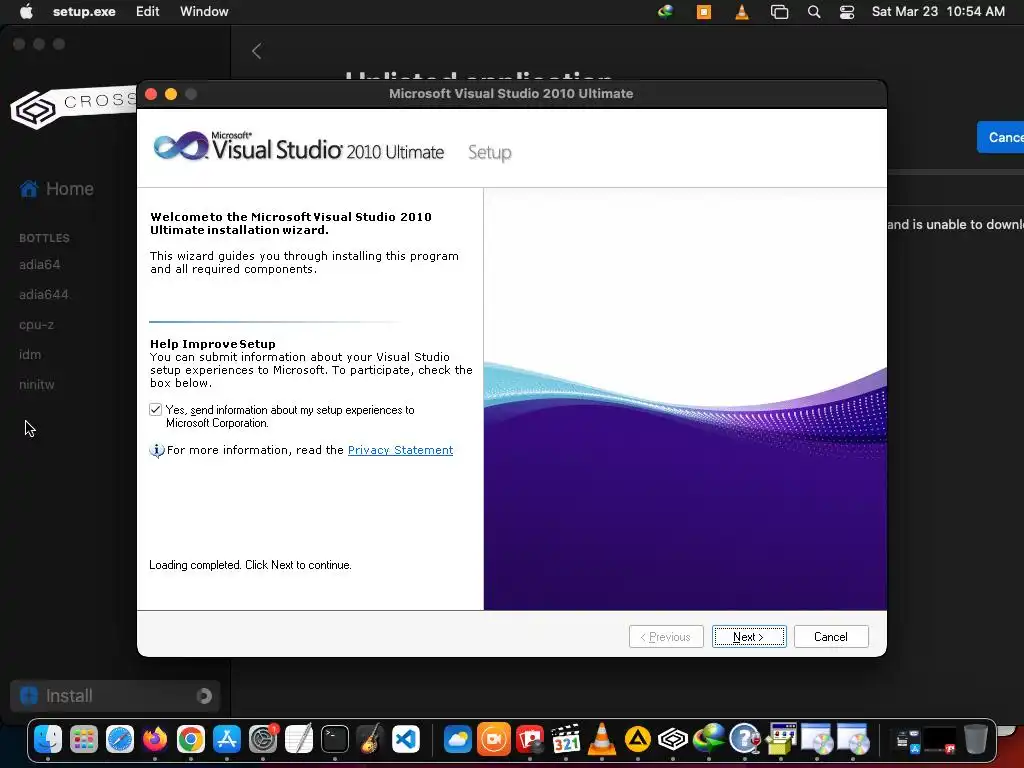1024x768 pixels.
Task: Click the arrow on the Install button
Action: [204, 696]
